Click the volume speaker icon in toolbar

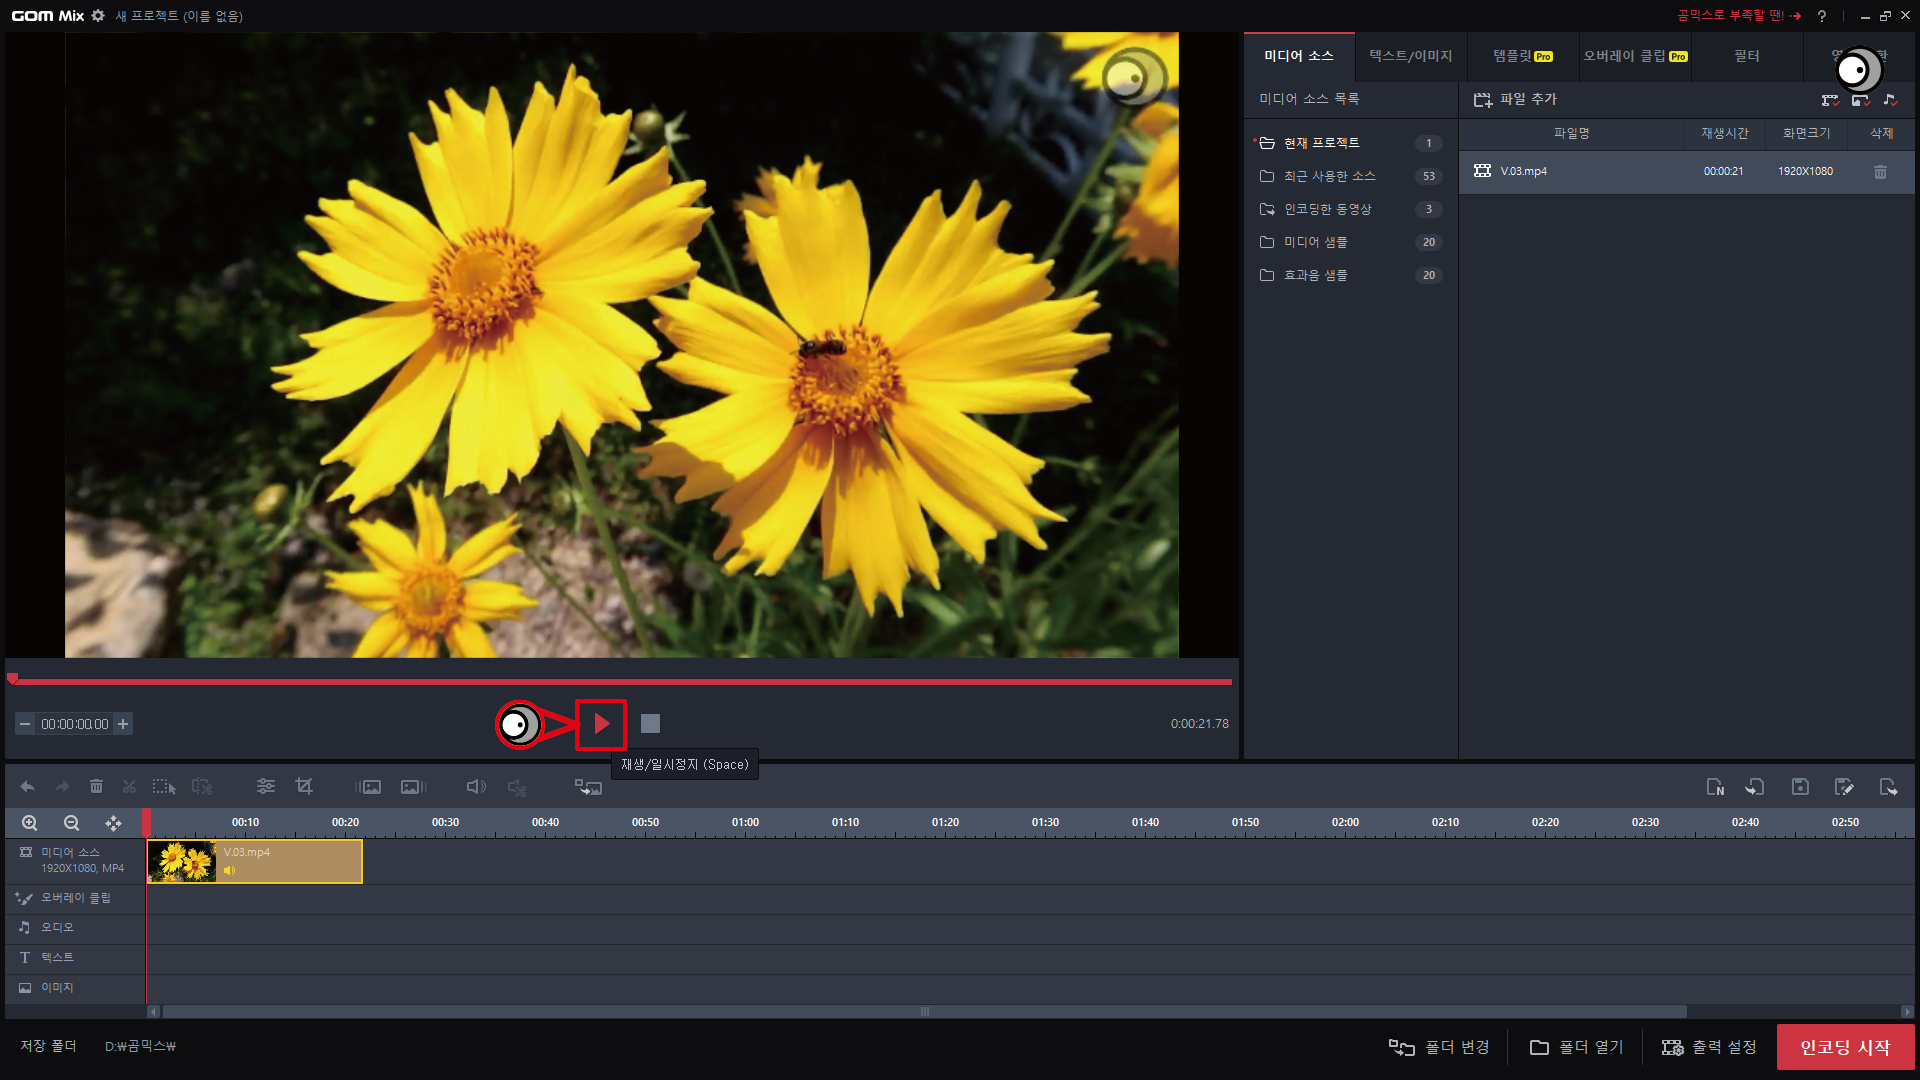pos(476,787)
